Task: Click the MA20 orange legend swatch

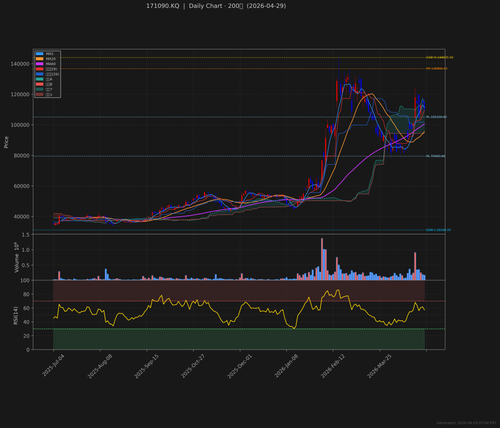Action: click(40, 59)
